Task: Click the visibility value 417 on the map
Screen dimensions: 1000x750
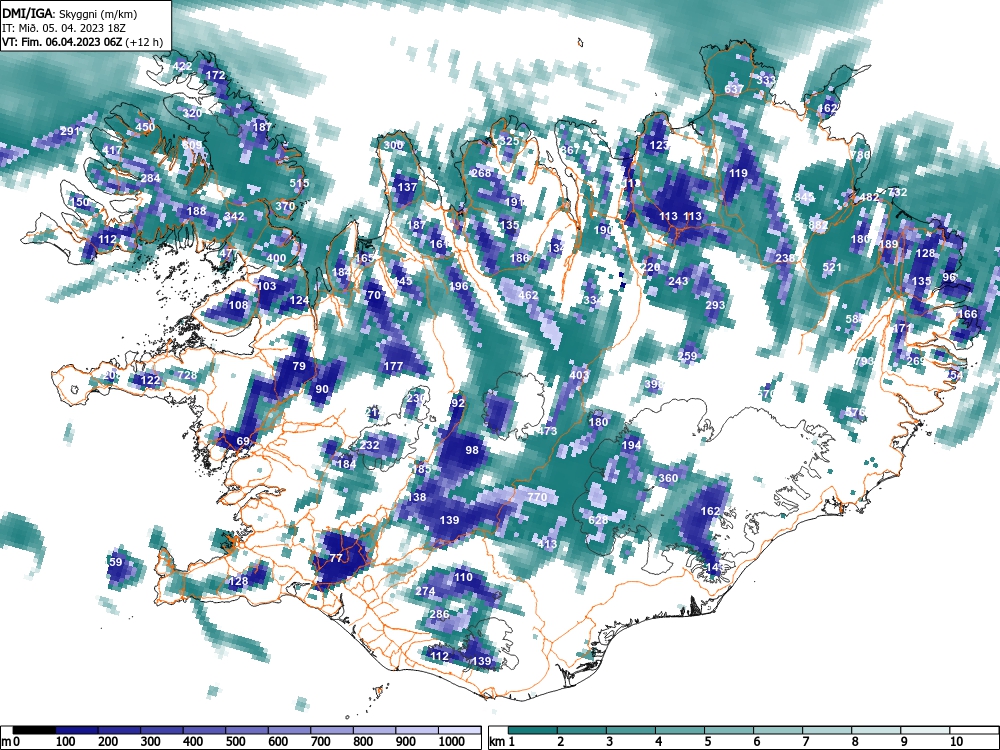Action: (112, 151)
